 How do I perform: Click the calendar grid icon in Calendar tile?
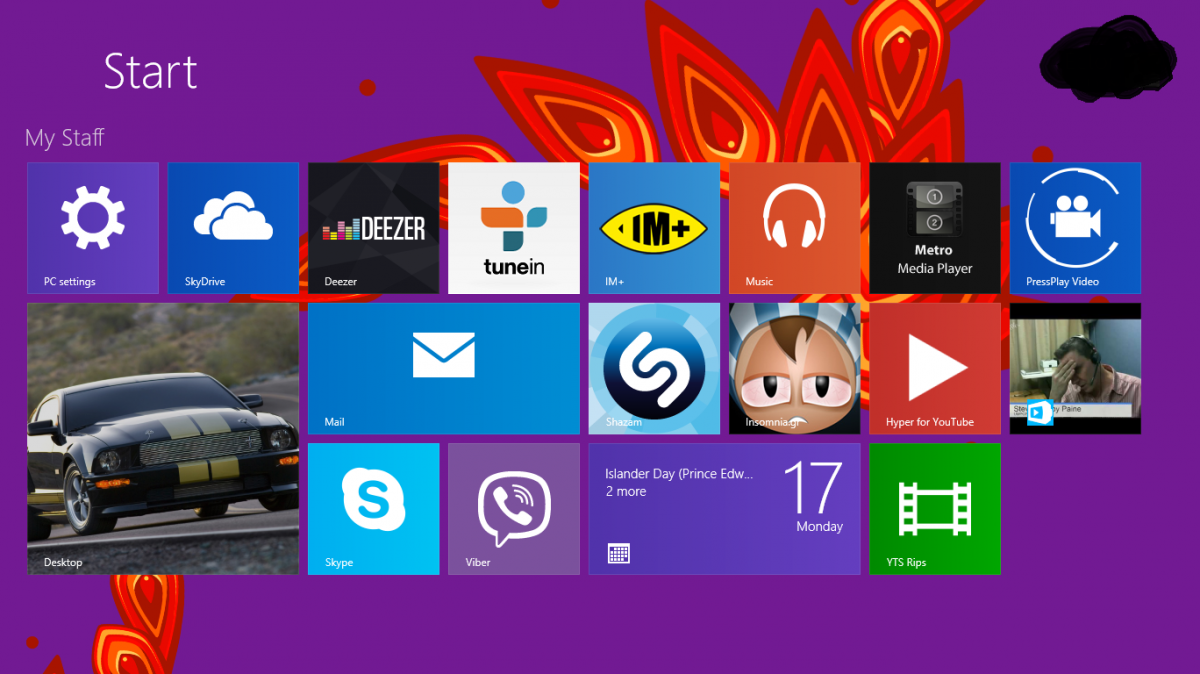(618, 553)
